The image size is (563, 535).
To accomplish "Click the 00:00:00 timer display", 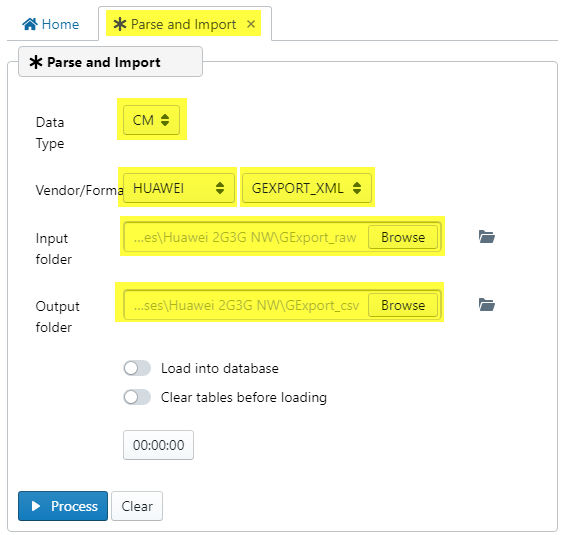I will tap(158, 445).
